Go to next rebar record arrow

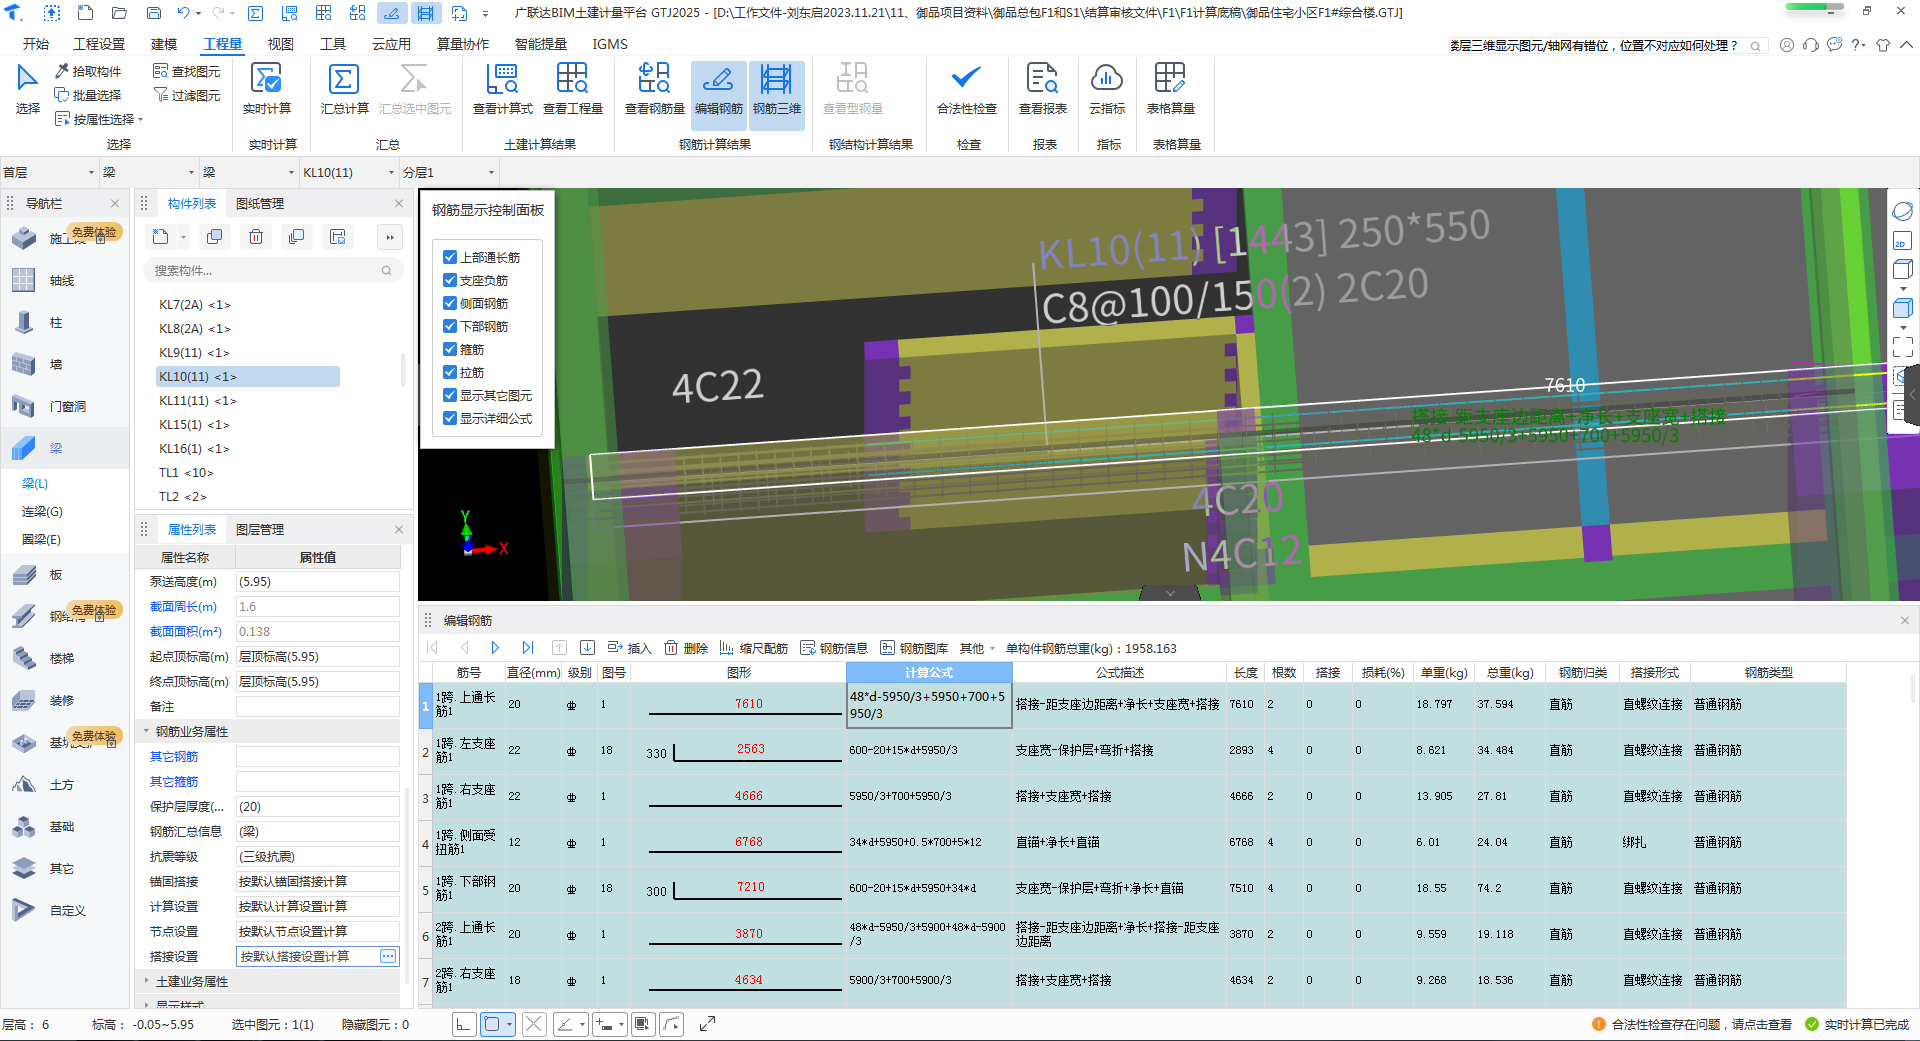pyautogui.click(x=495, y=648)
